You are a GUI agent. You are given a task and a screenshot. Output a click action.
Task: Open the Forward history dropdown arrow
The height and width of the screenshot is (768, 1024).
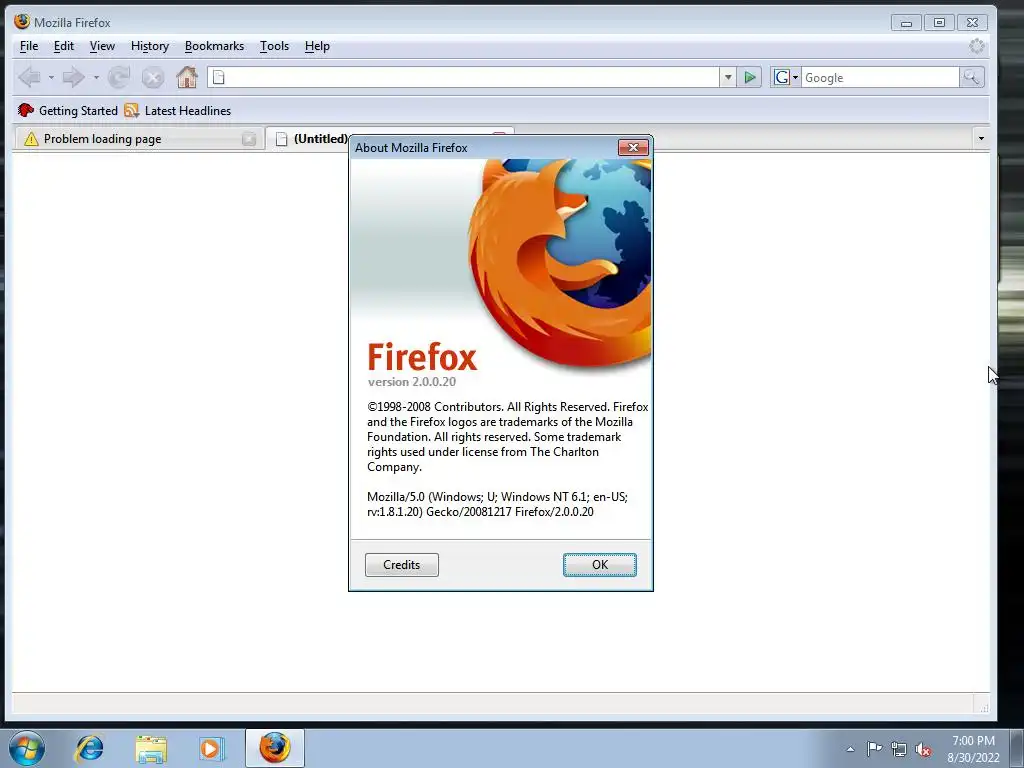point(96,78)
